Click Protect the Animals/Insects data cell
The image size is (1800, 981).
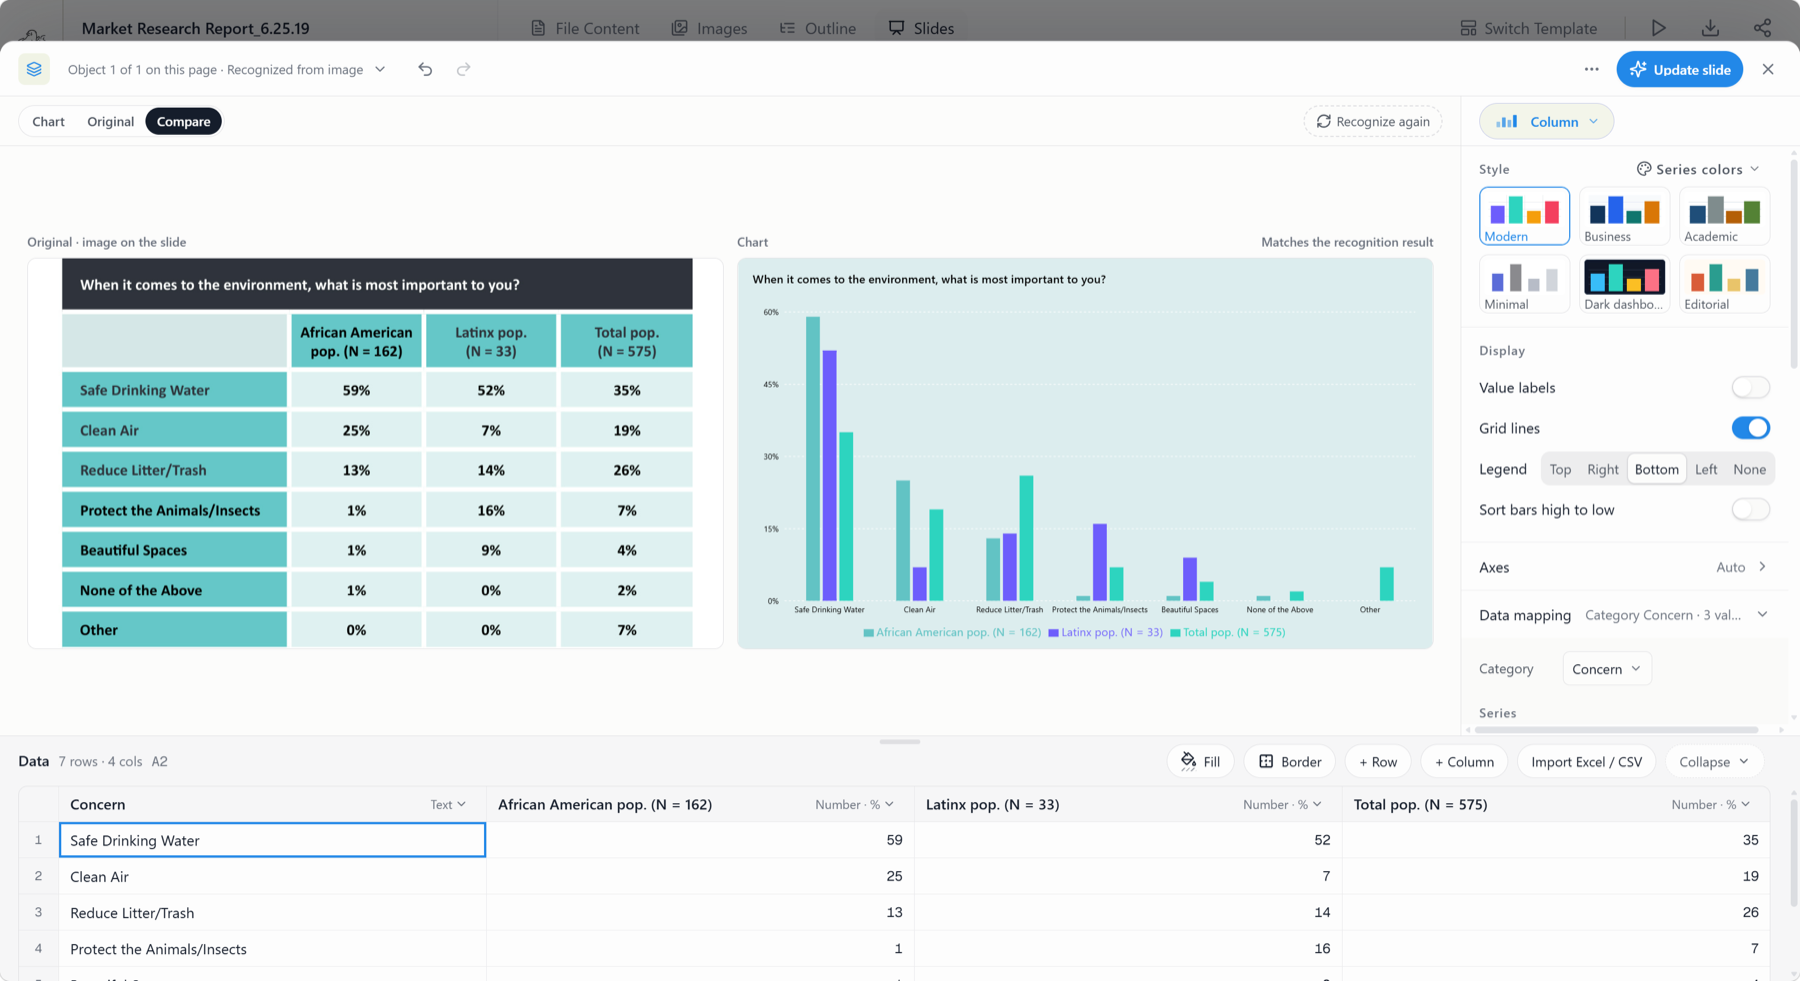tap(272, 948)
